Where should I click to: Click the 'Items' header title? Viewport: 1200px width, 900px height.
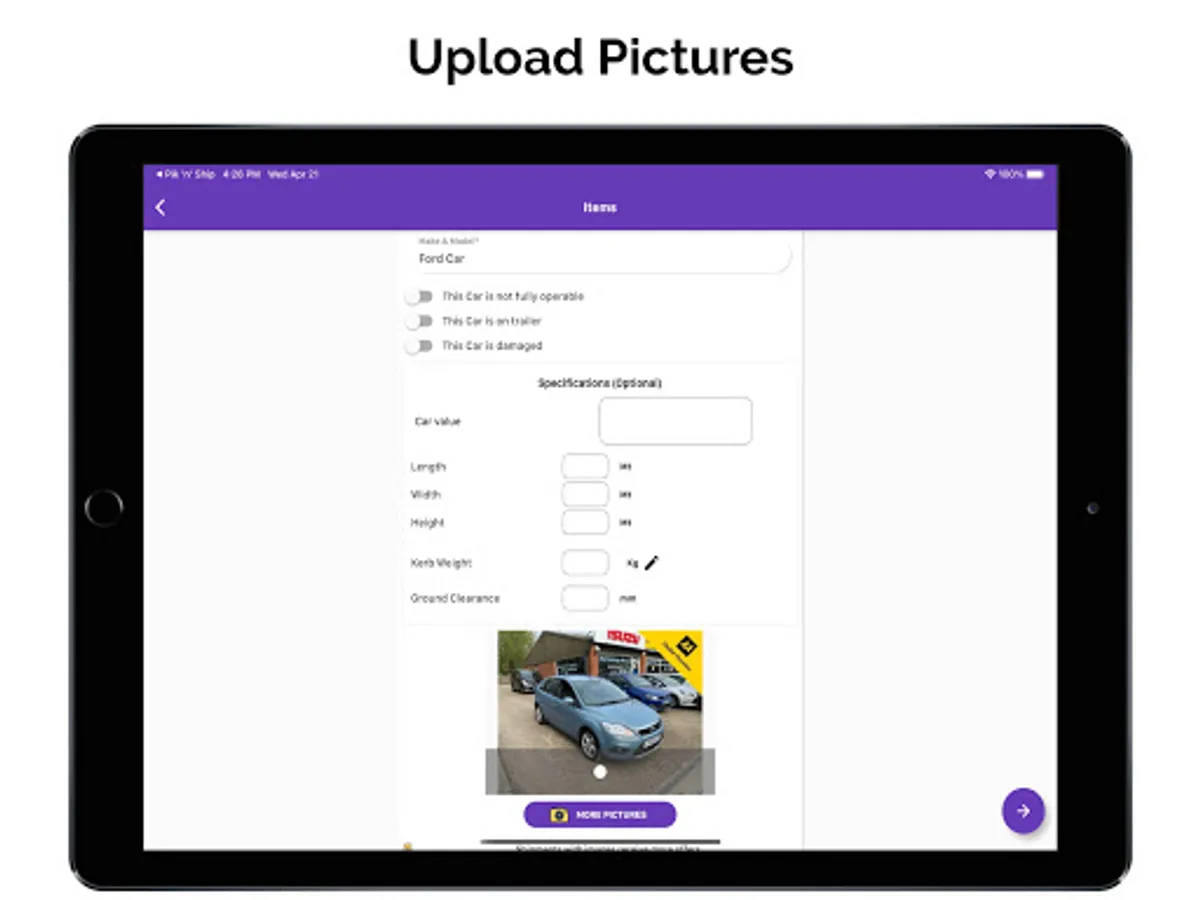(x=600, y=207)
